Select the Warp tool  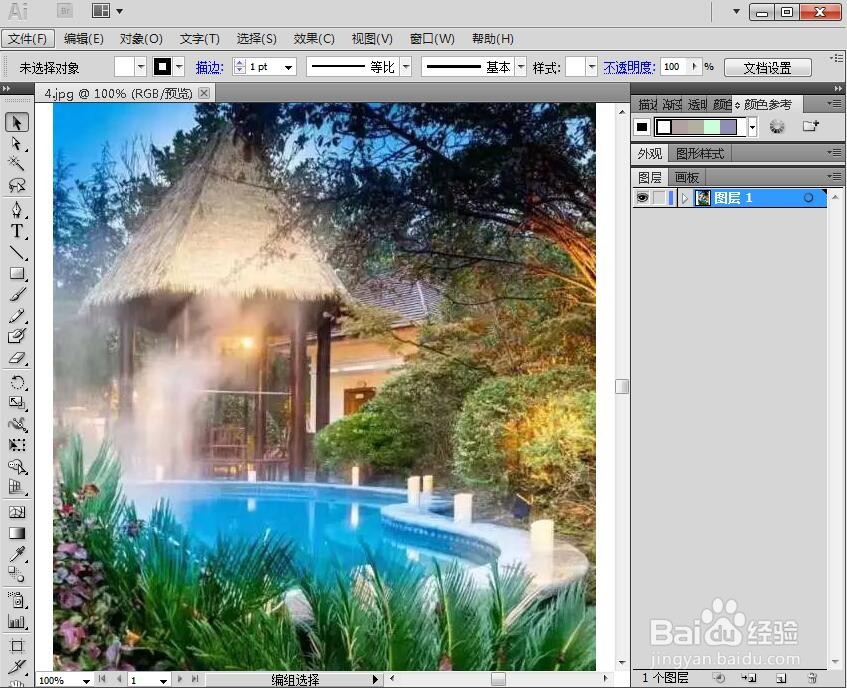(x=17, y=424)
